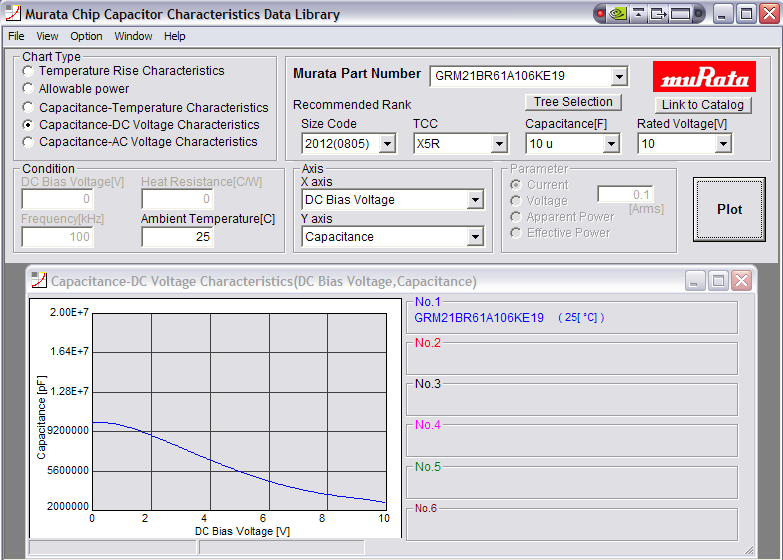Image resolution: width=783 pixels, height=560 pixels.
Task: Click the red dot title bar button
Action: click(x=601, y=13)
